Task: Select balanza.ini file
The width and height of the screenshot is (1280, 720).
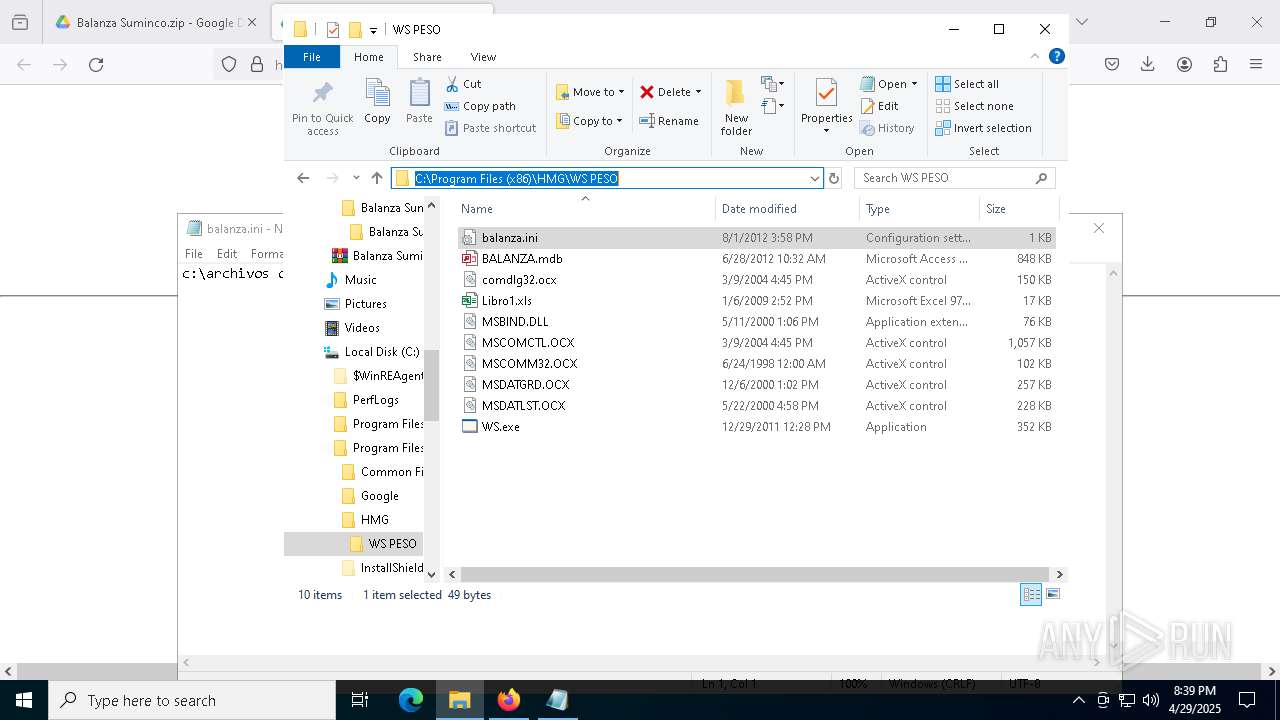Action: tap(756, 238)
